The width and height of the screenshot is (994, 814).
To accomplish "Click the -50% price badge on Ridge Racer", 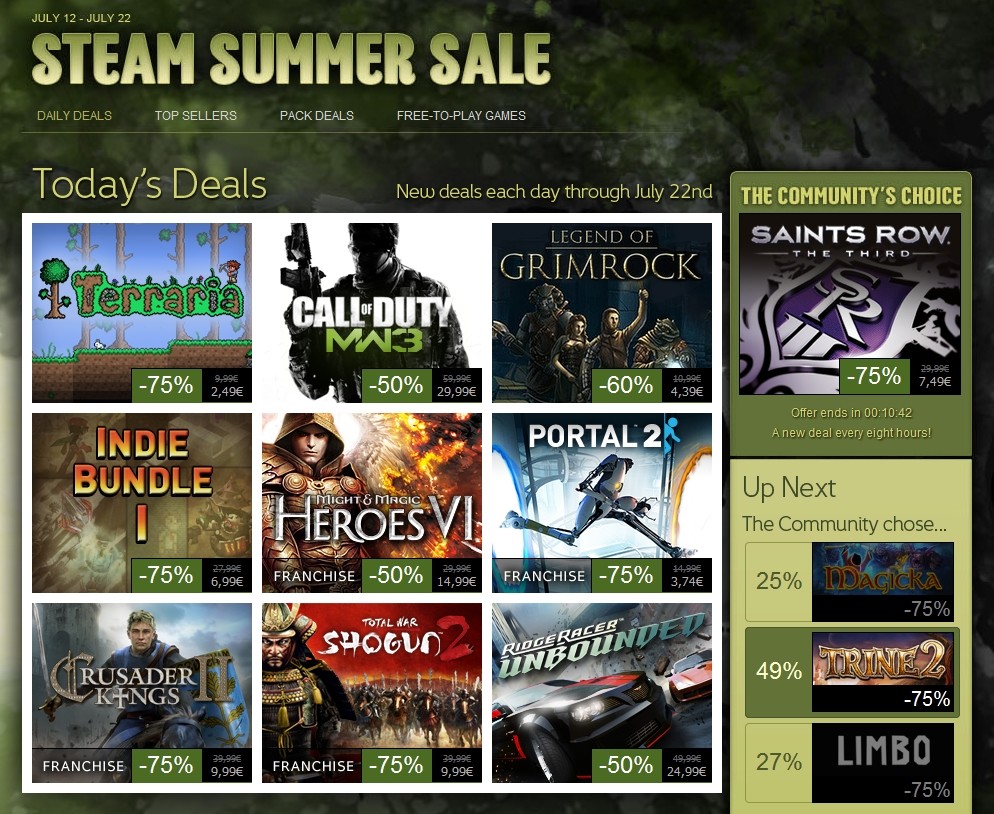I will pos(626,765).
